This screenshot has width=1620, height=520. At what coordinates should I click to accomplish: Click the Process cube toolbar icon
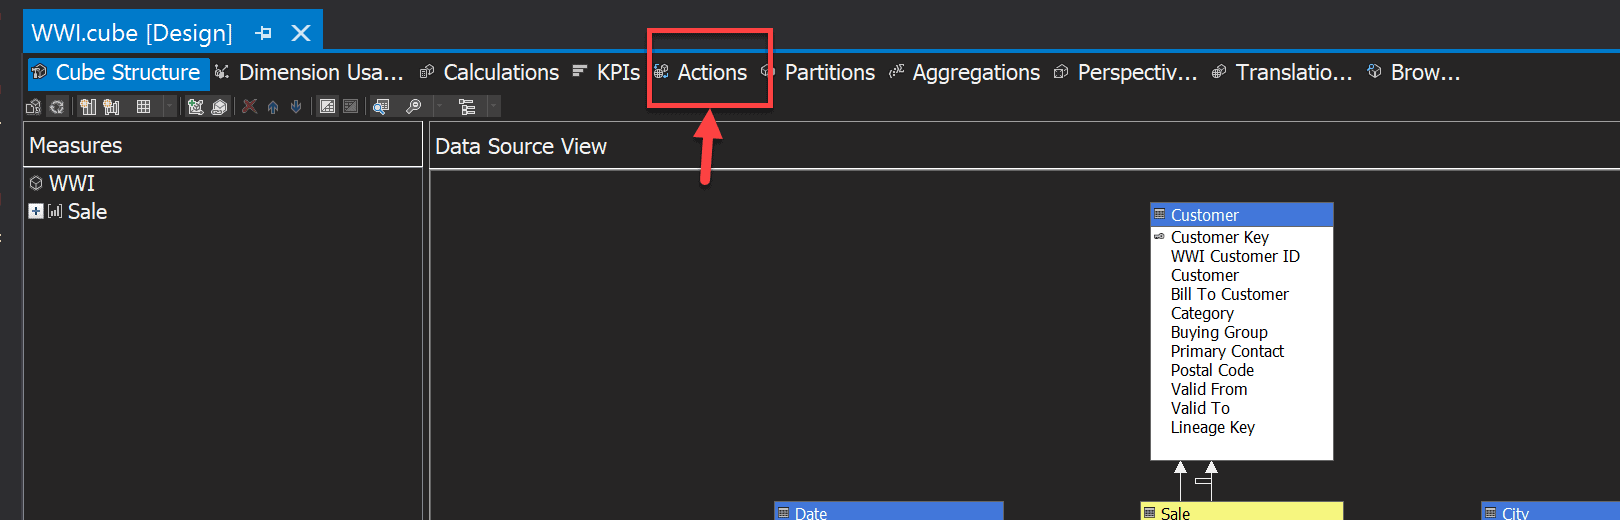coord(33,107)
